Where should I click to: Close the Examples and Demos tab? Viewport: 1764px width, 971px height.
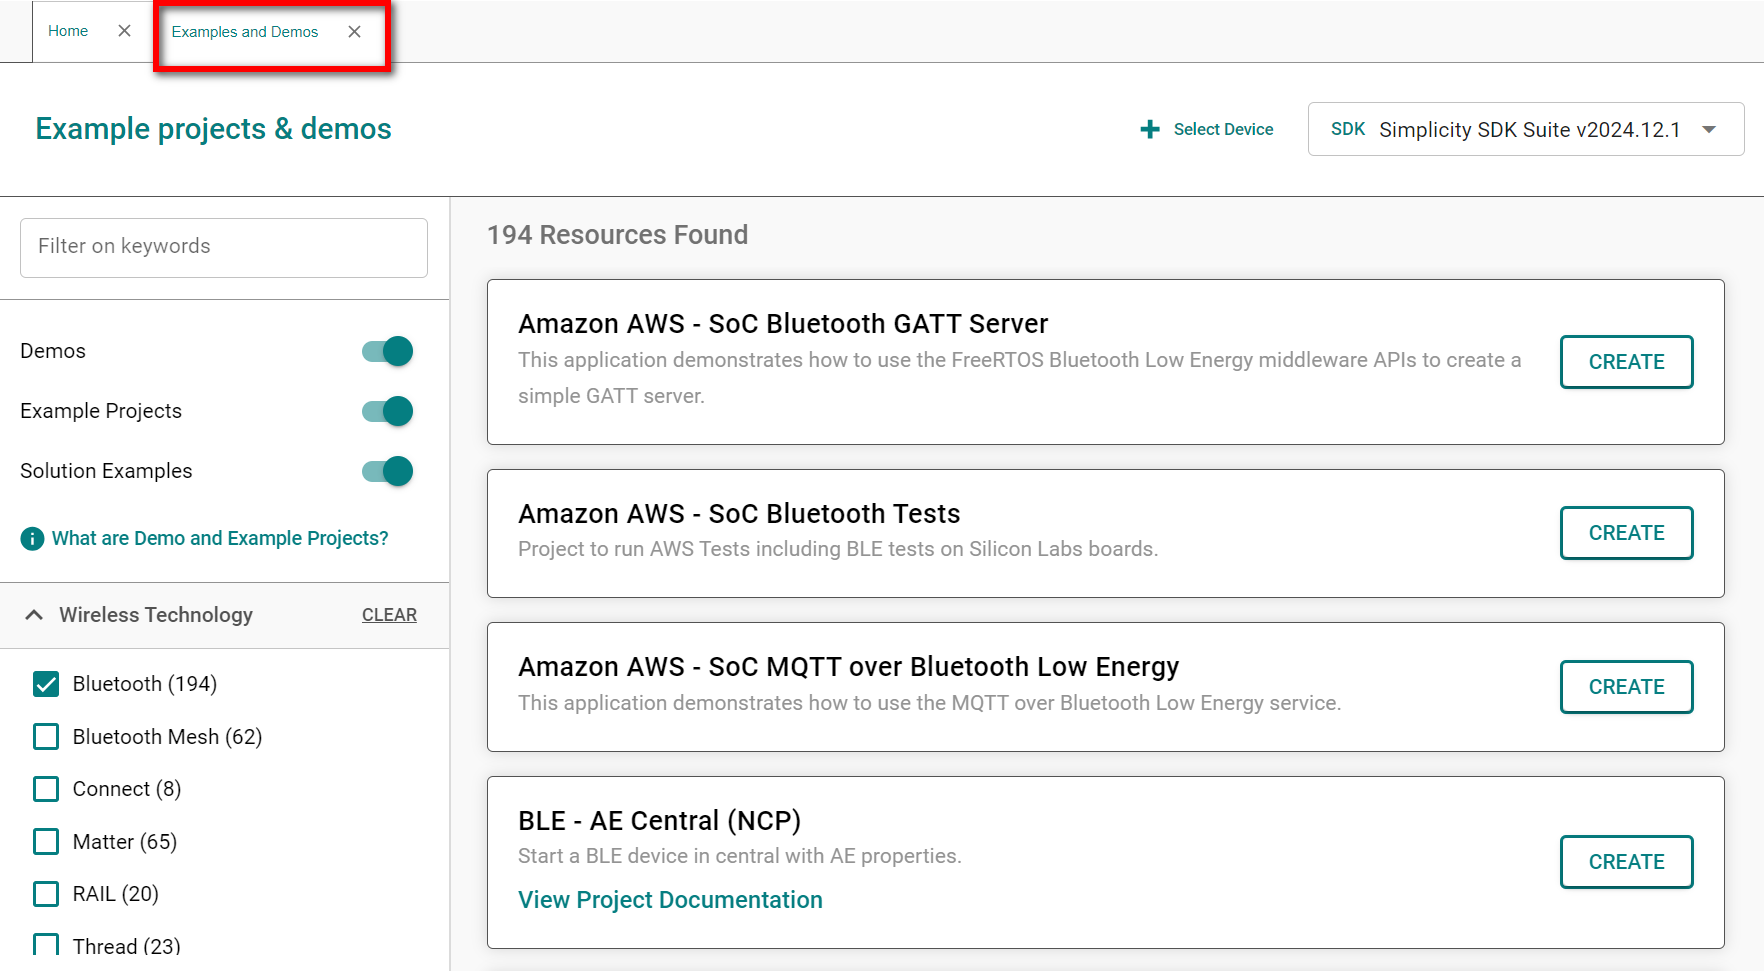pyautogui.click(x=355, y=31)
